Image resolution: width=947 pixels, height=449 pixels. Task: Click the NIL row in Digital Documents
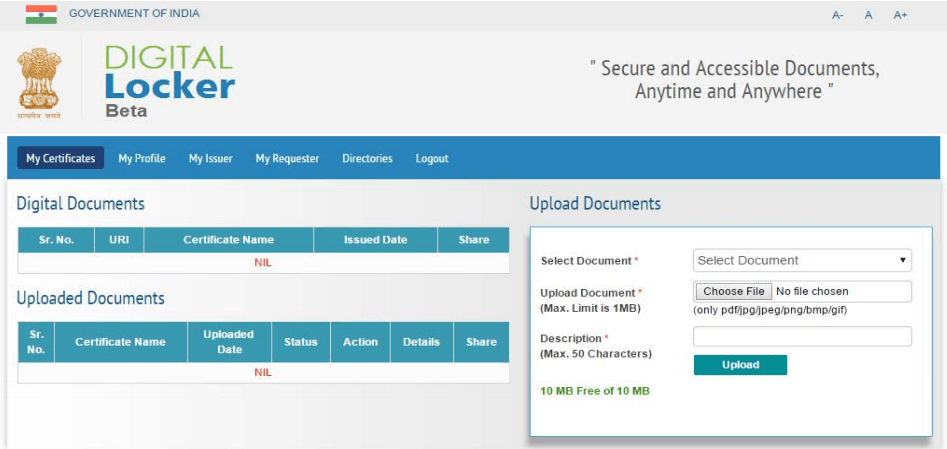click(x=263, y=263)
